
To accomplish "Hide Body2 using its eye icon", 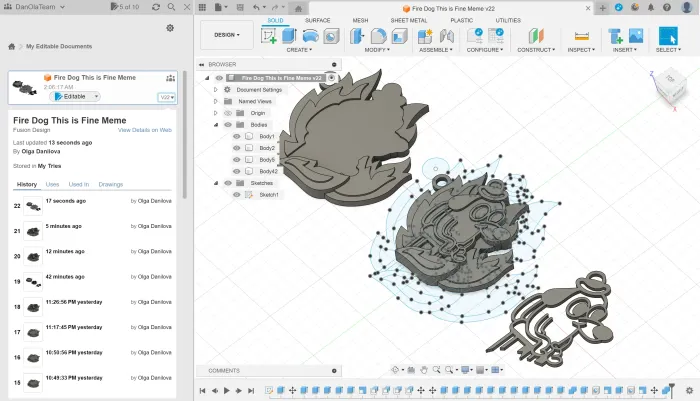I will click(x=237, y=148).
